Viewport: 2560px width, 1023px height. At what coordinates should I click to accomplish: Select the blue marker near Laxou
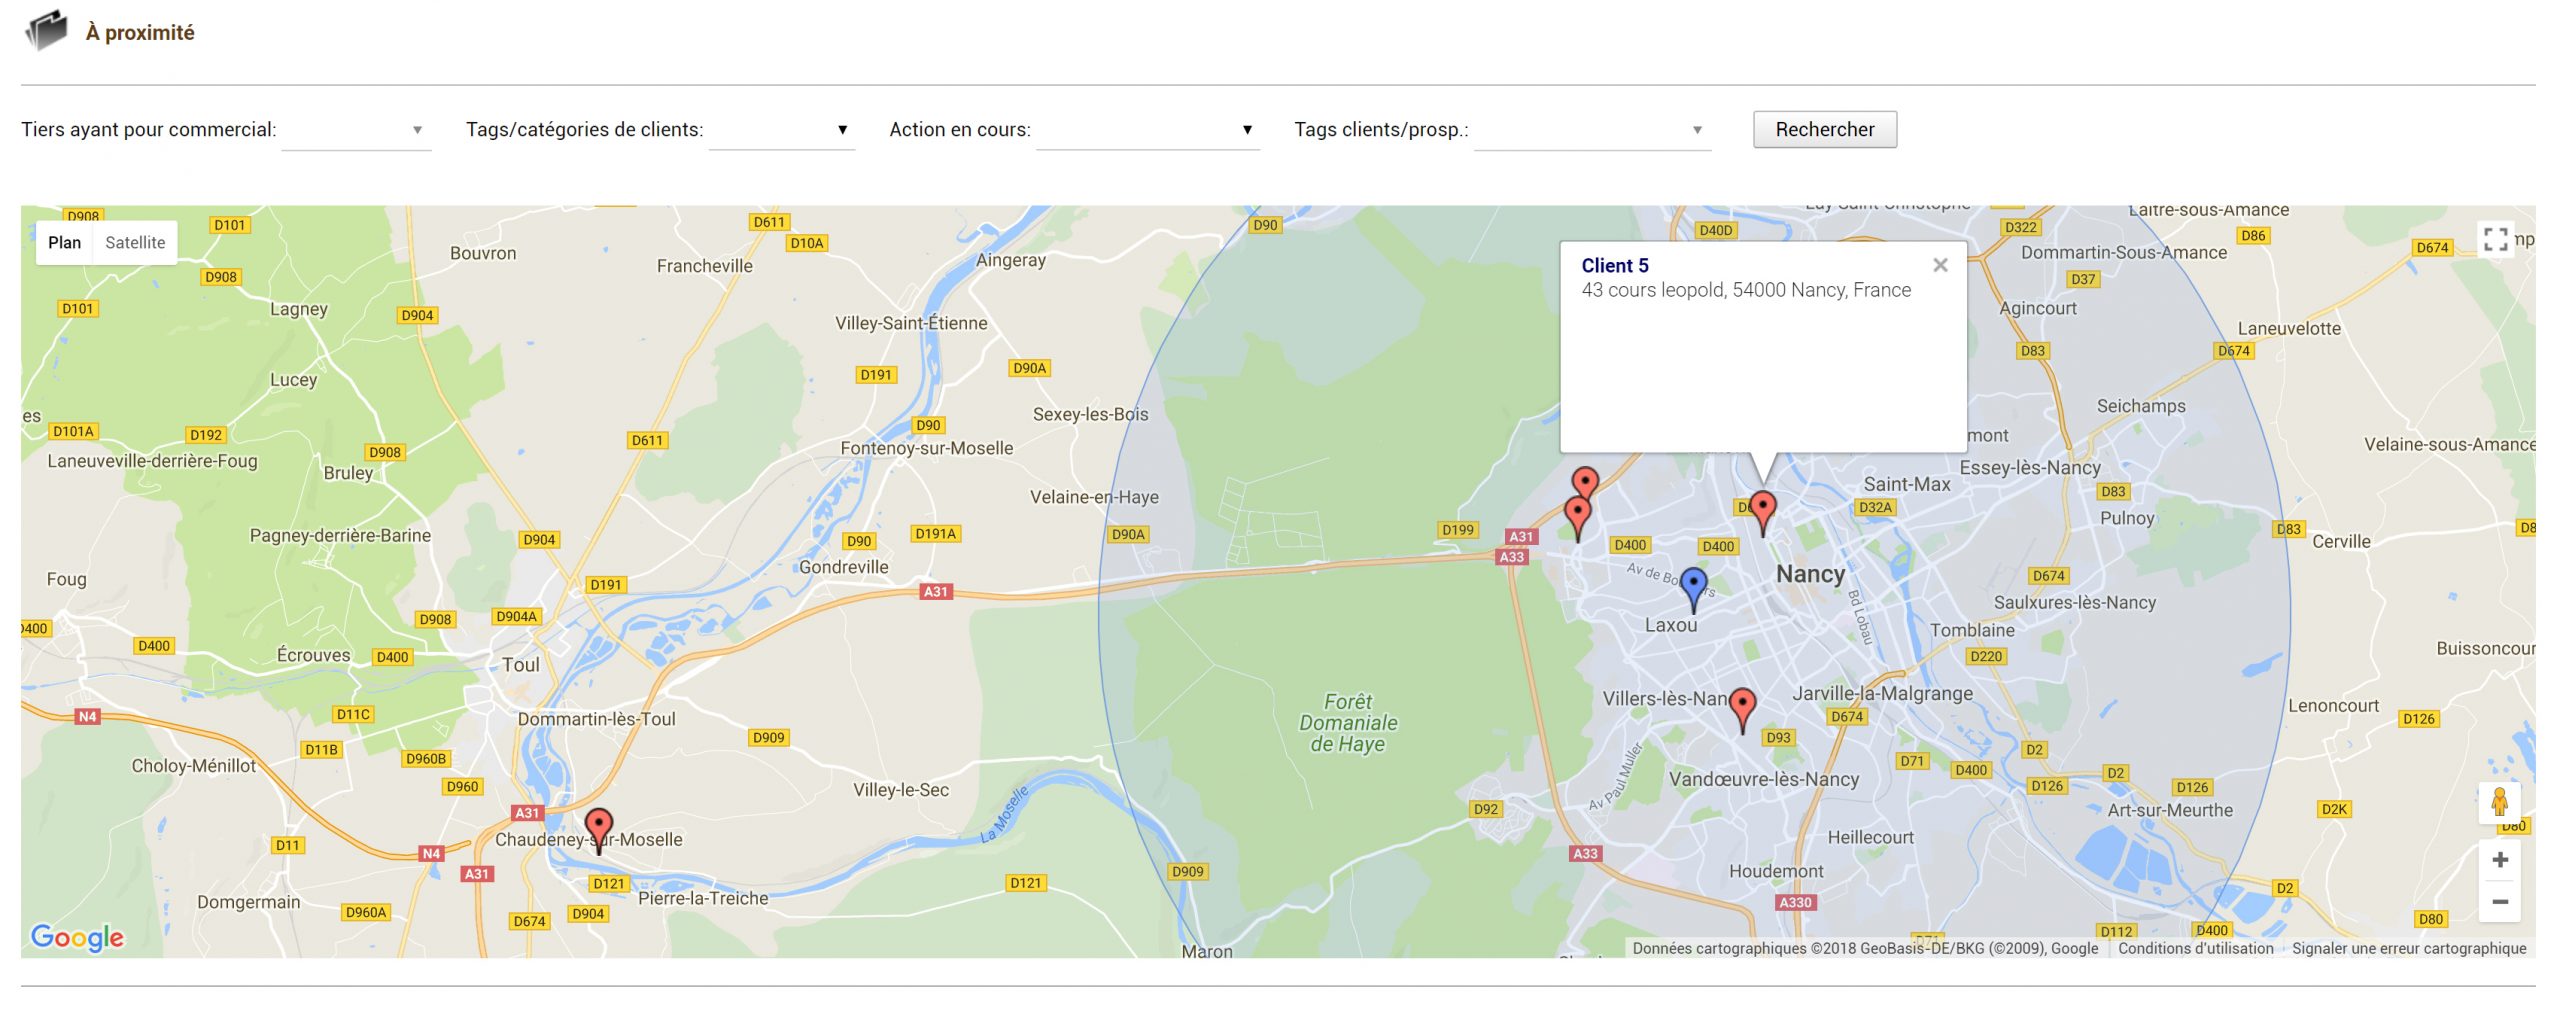point(1693,589)
